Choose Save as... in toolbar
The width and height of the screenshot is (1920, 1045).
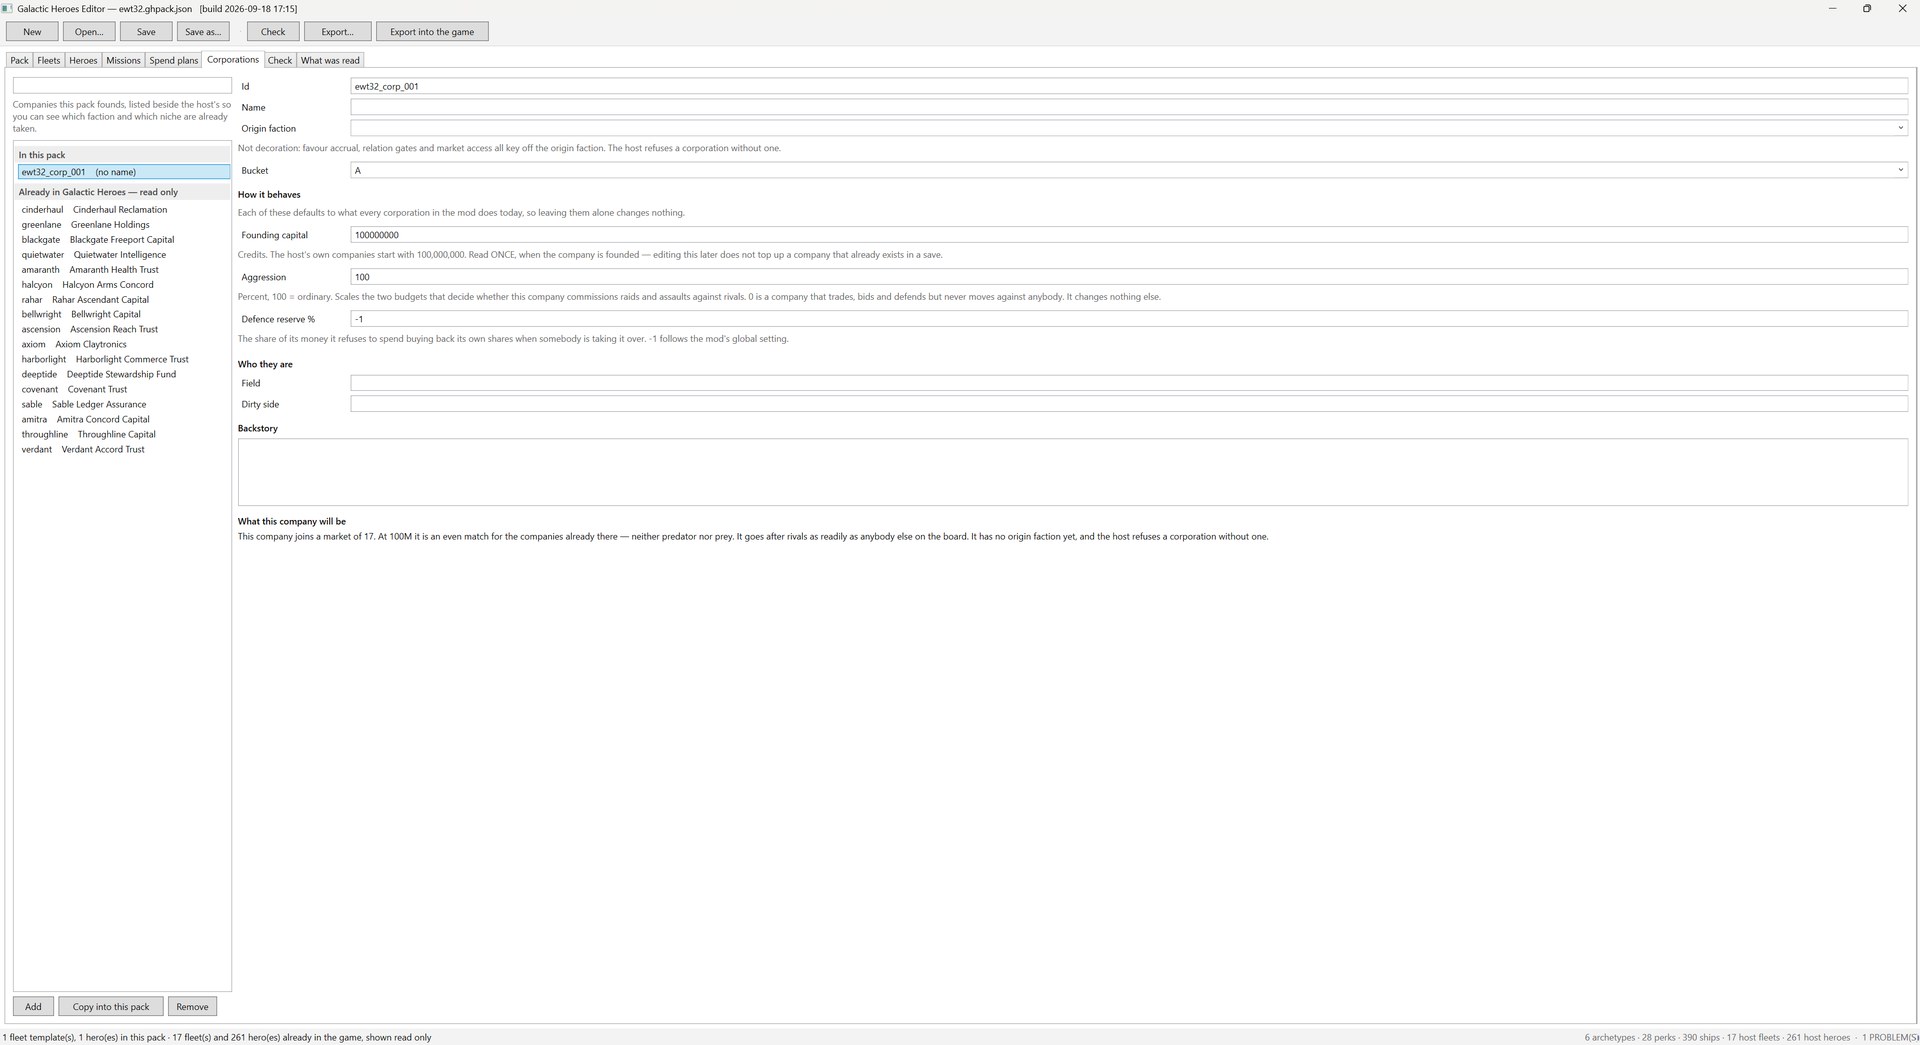click(203, 32)
